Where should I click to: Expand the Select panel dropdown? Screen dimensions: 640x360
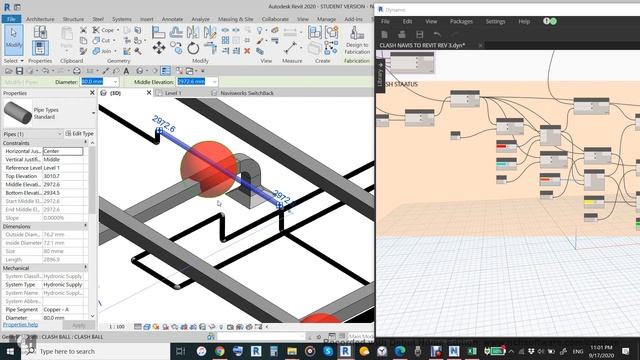13,61
